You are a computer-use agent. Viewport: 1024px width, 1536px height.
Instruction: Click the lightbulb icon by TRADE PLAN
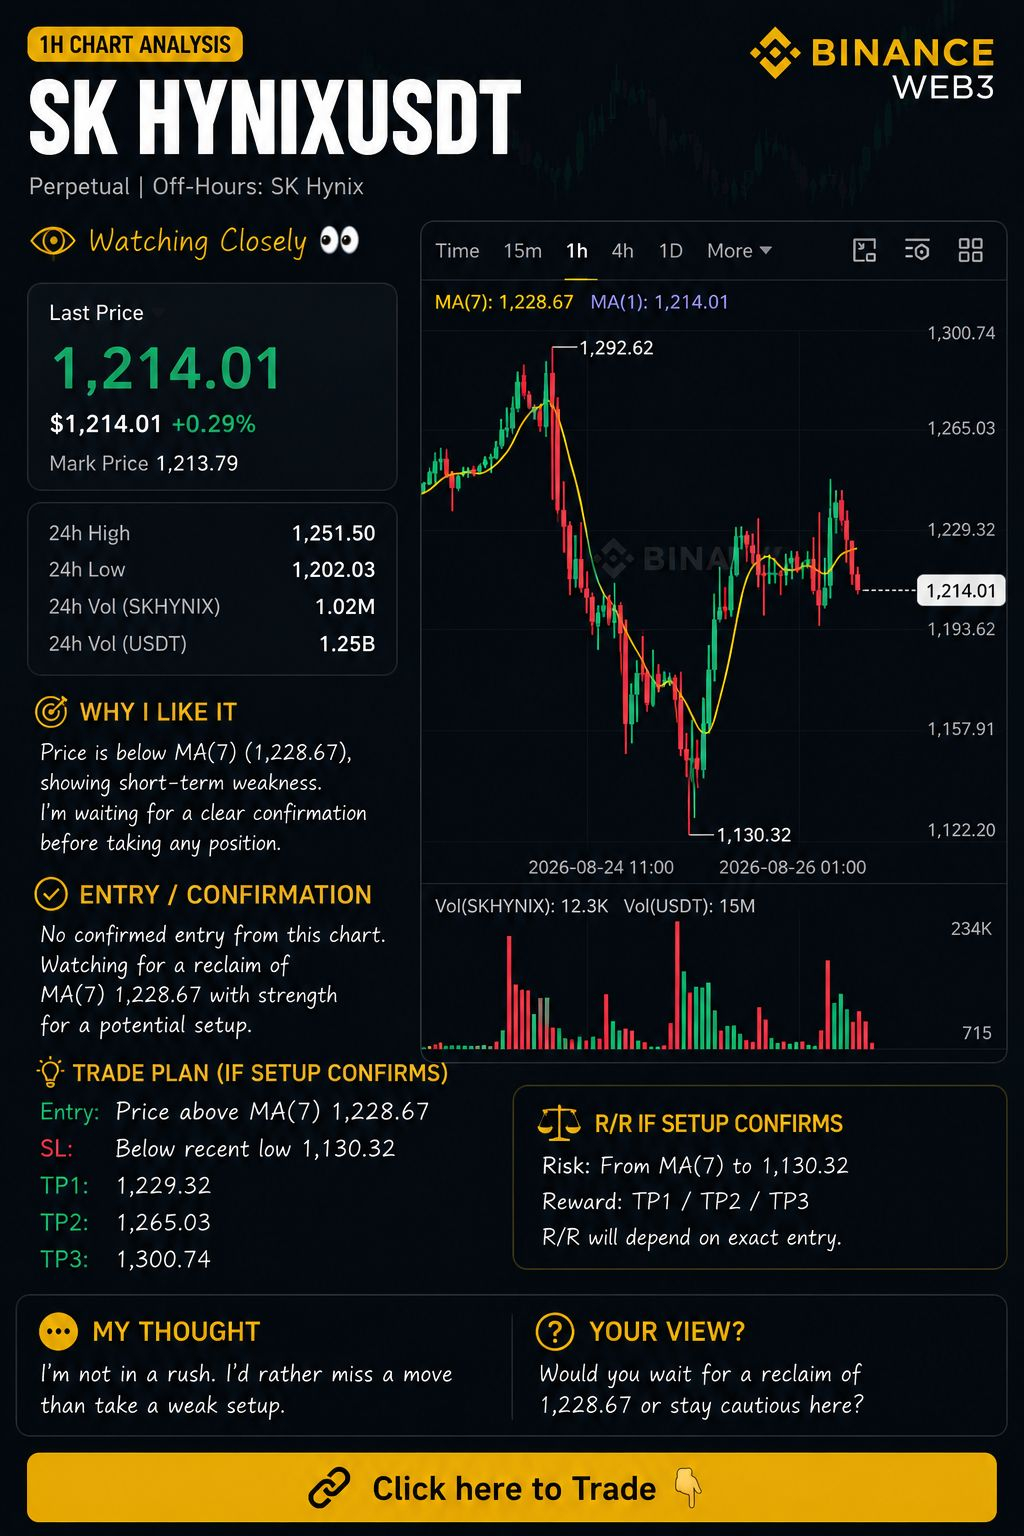[50, 1072]
